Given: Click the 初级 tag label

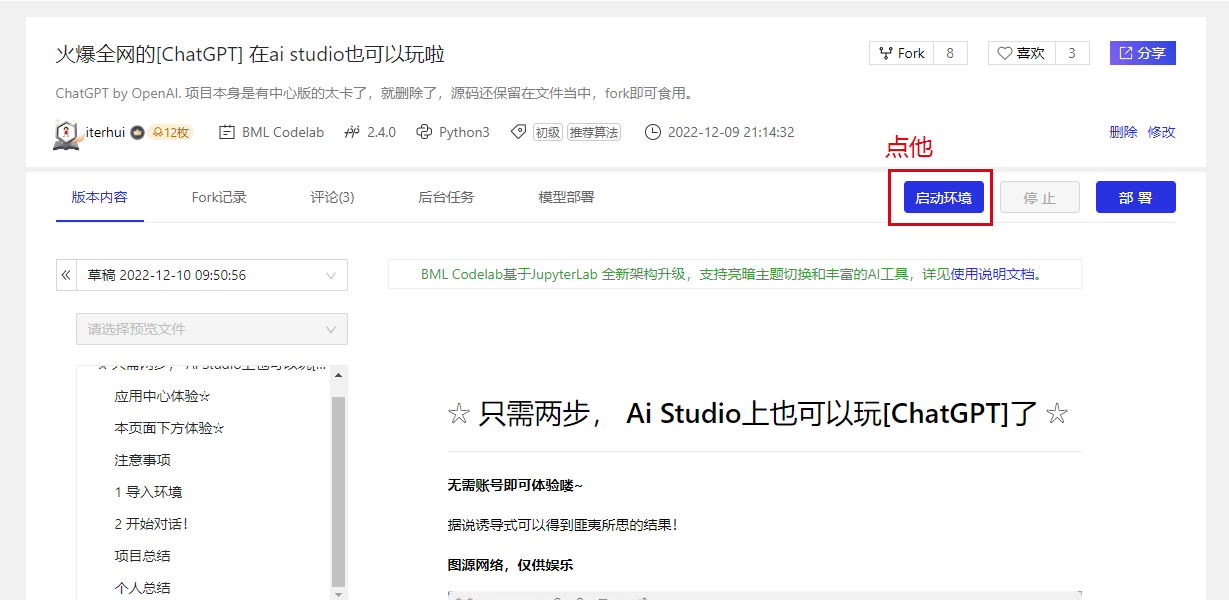Looking at the screenshot, I should pos(547,132).
